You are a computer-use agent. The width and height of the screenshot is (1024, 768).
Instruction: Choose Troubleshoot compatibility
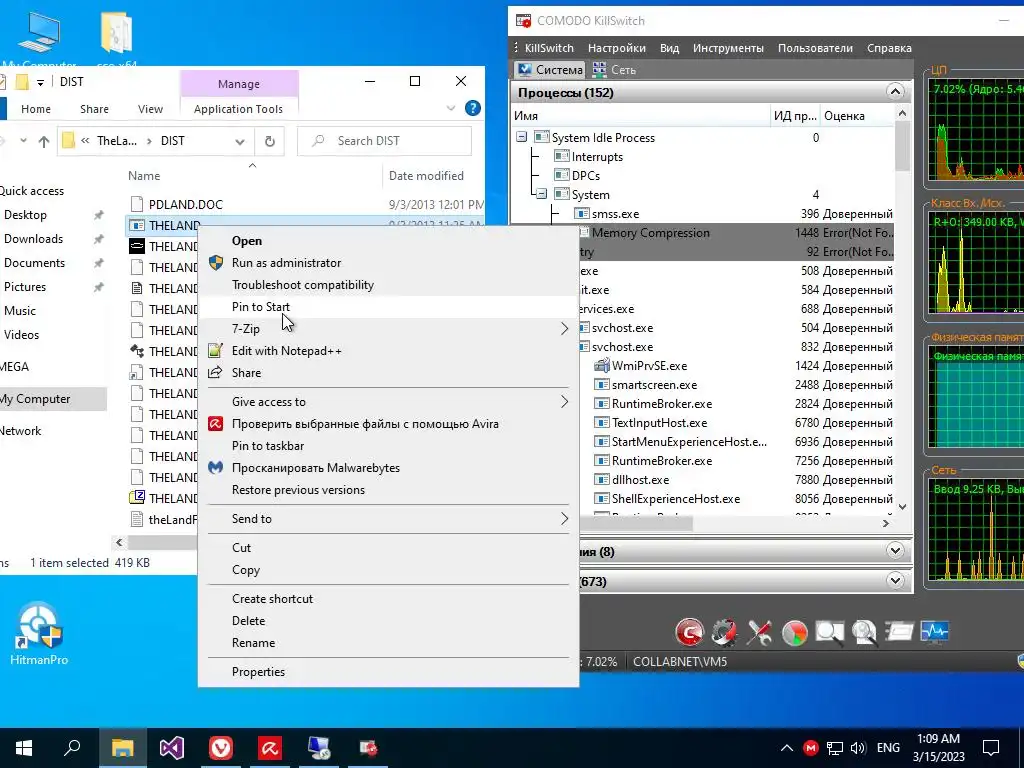pyautogui.click(x=388, y=285)
